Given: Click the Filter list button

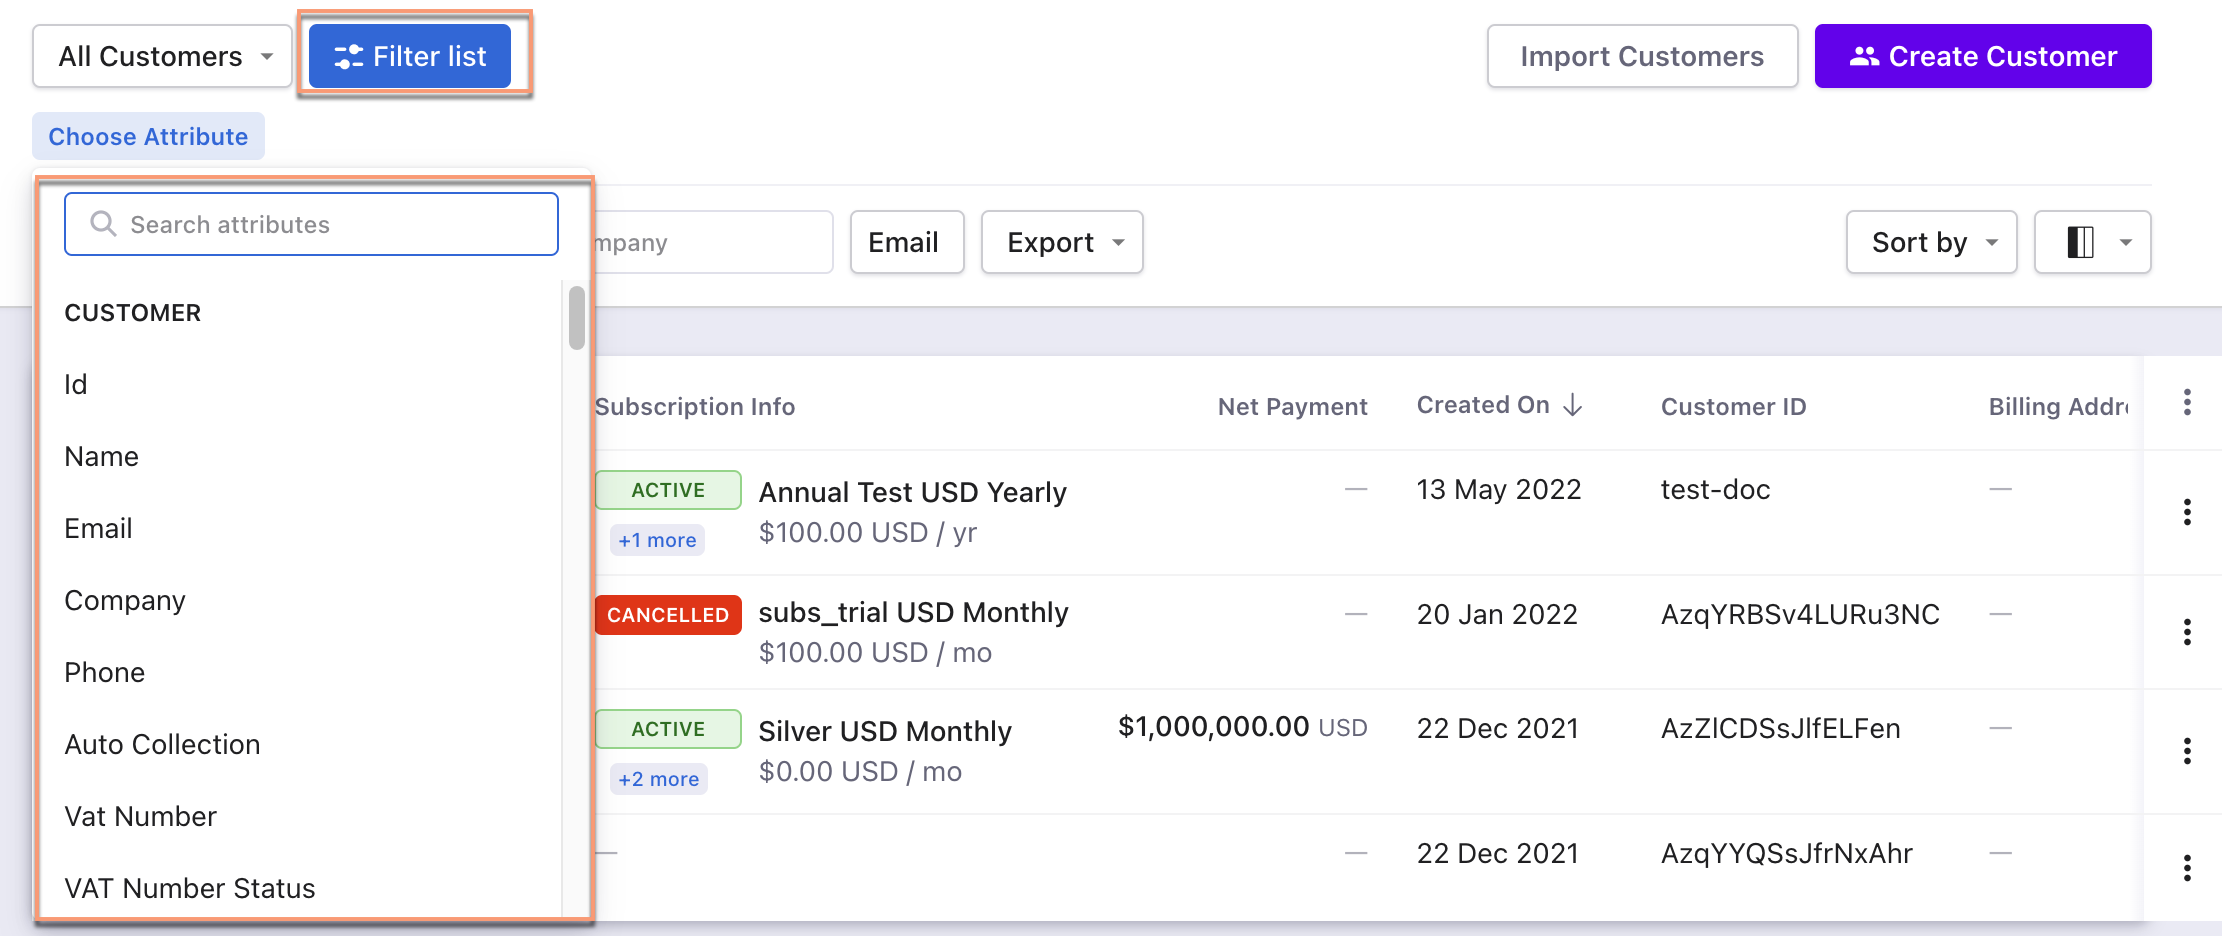Looking at the screenshot, I should 410,56.
